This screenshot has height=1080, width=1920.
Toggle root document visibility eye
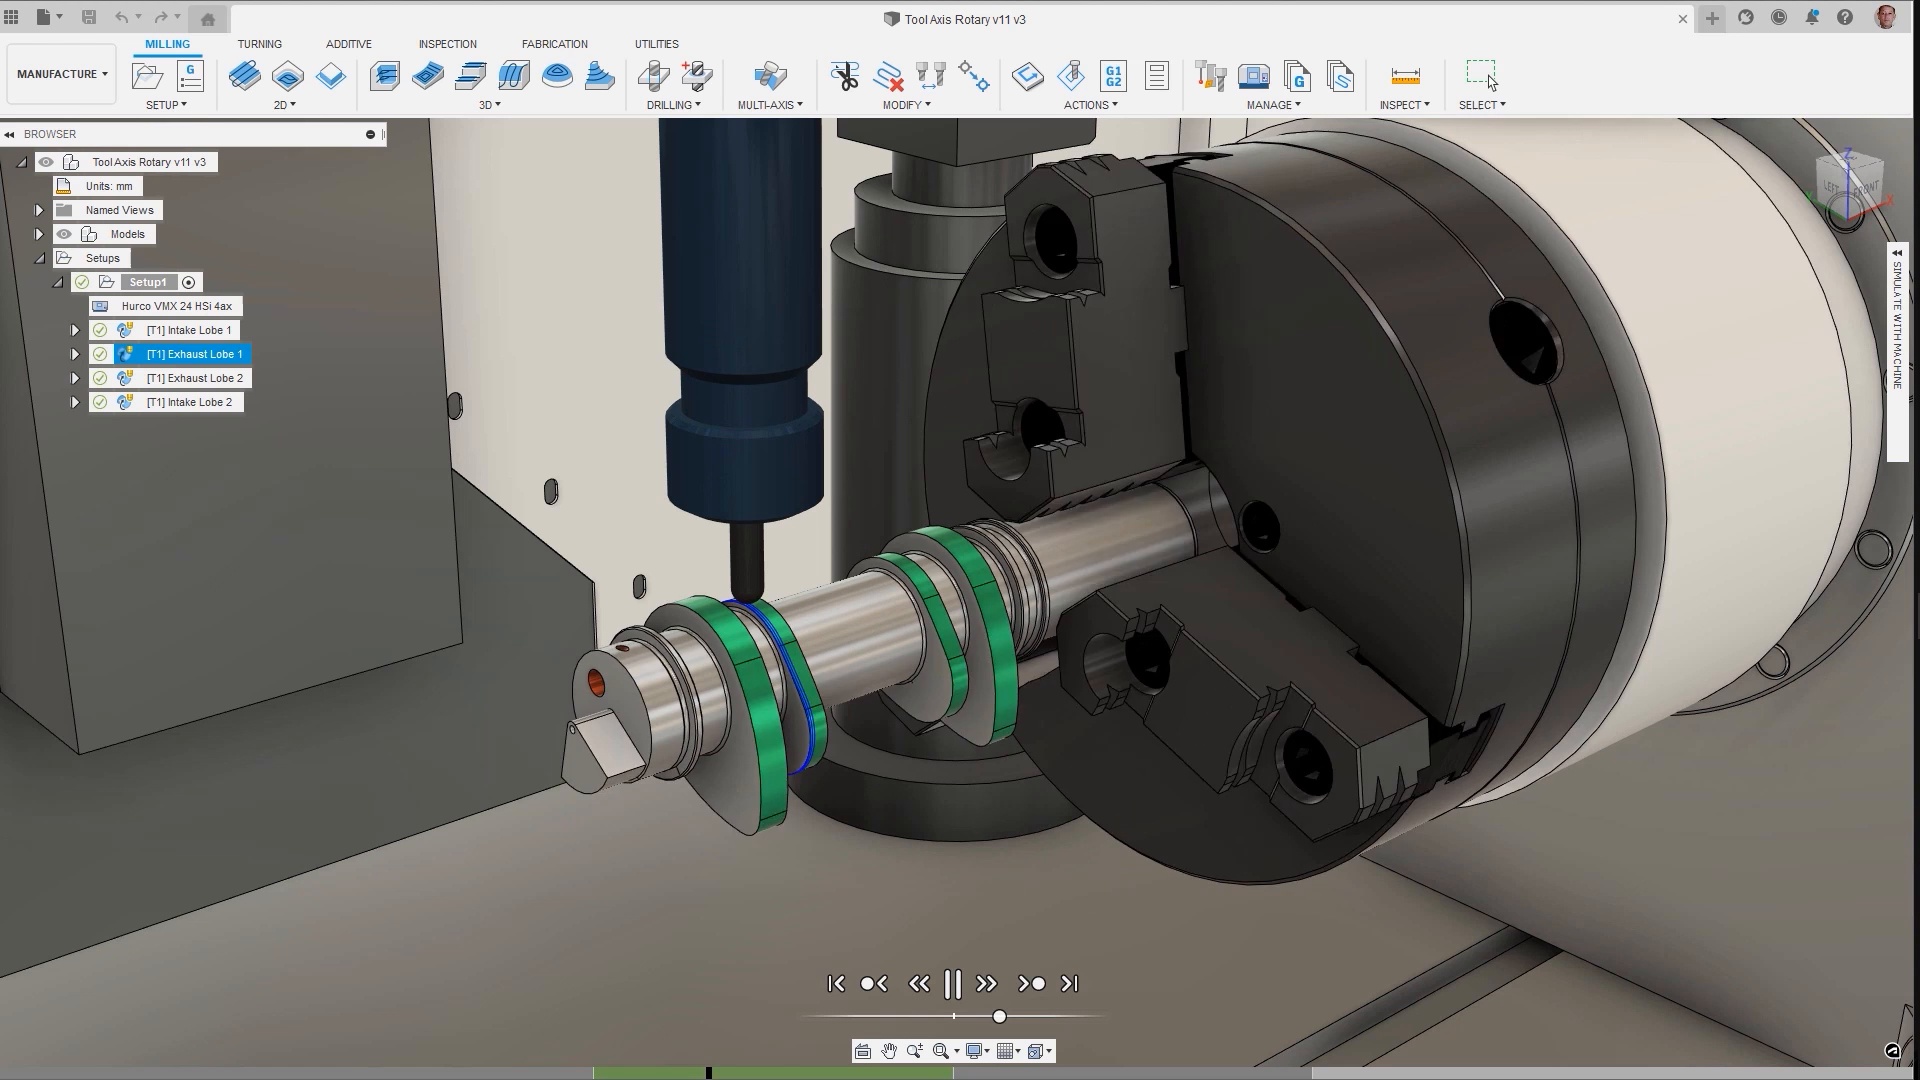click(x=46, y=162)
